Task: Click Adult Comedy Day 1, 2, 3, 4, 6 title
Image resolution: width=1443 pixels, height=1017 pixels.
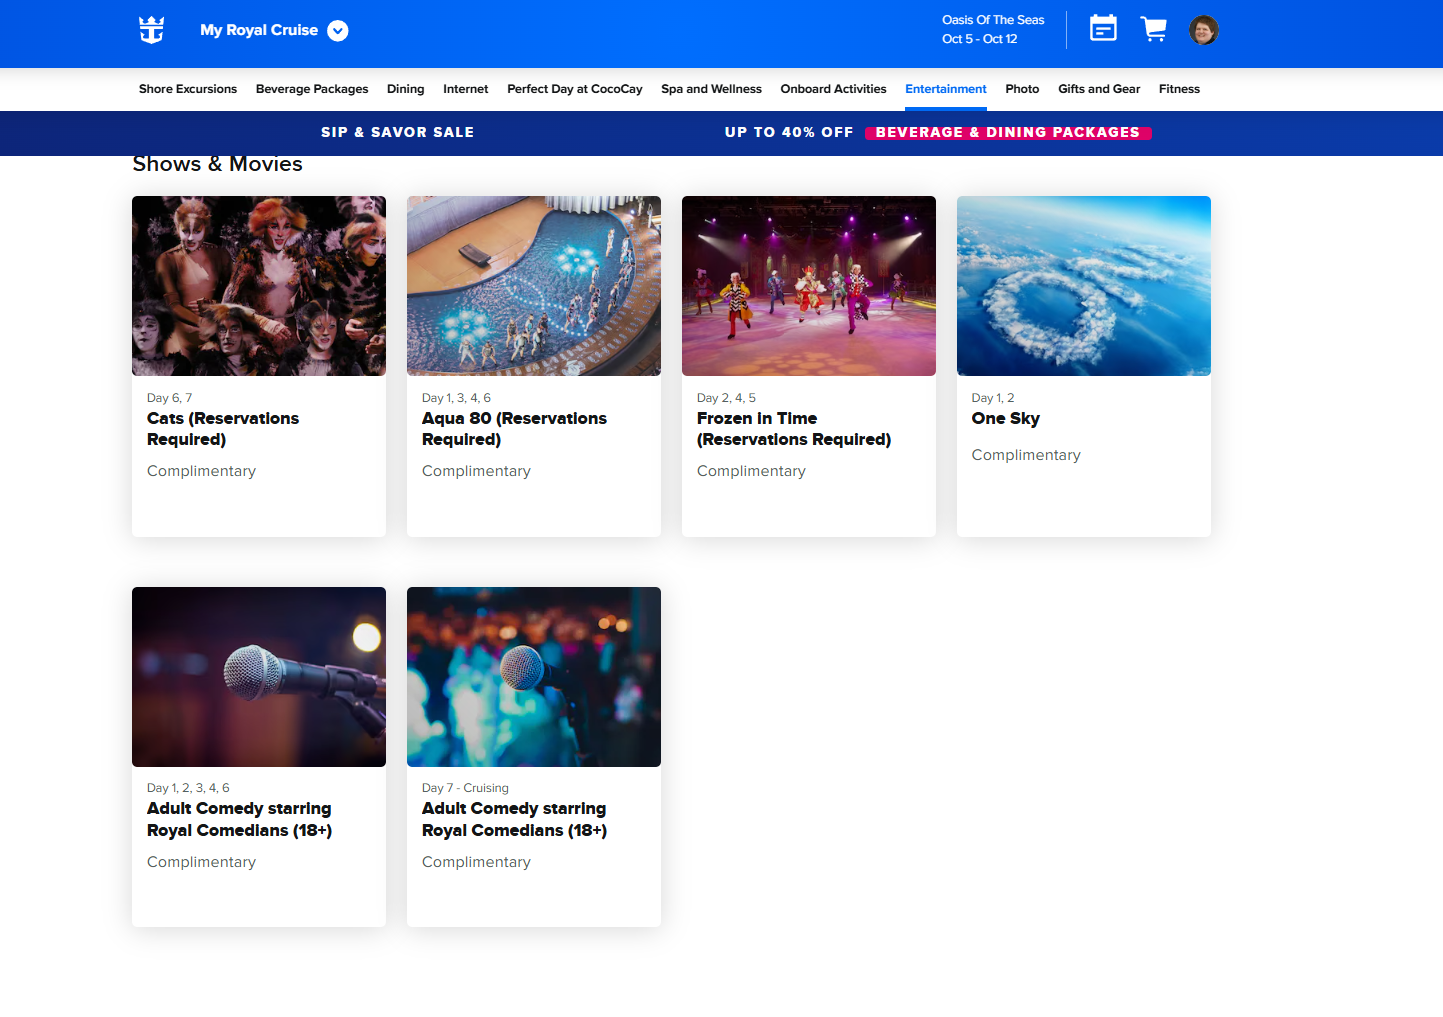Action: pyautogui.click(x=239, y=819)
